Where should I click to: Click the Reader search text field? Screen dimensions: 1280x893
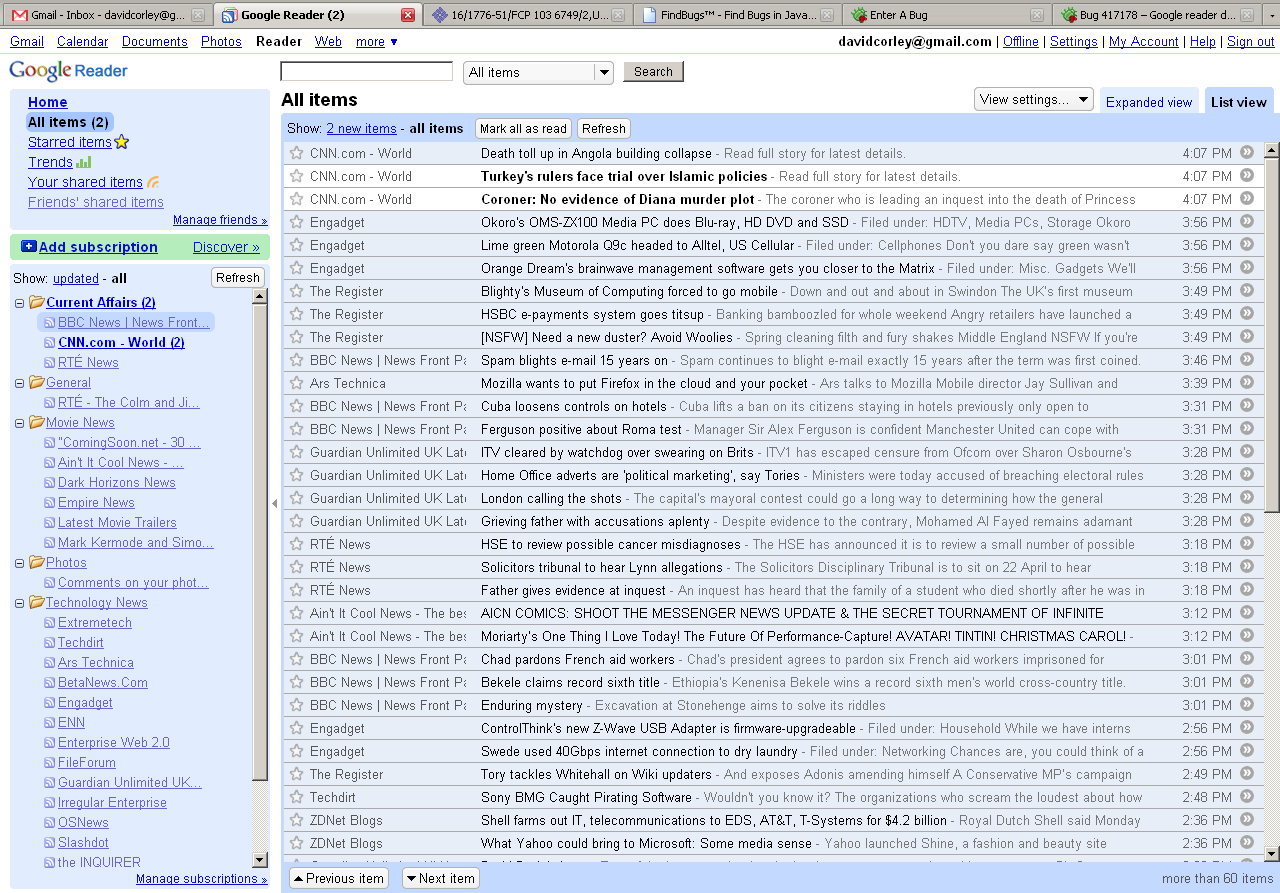click(366, 71)
